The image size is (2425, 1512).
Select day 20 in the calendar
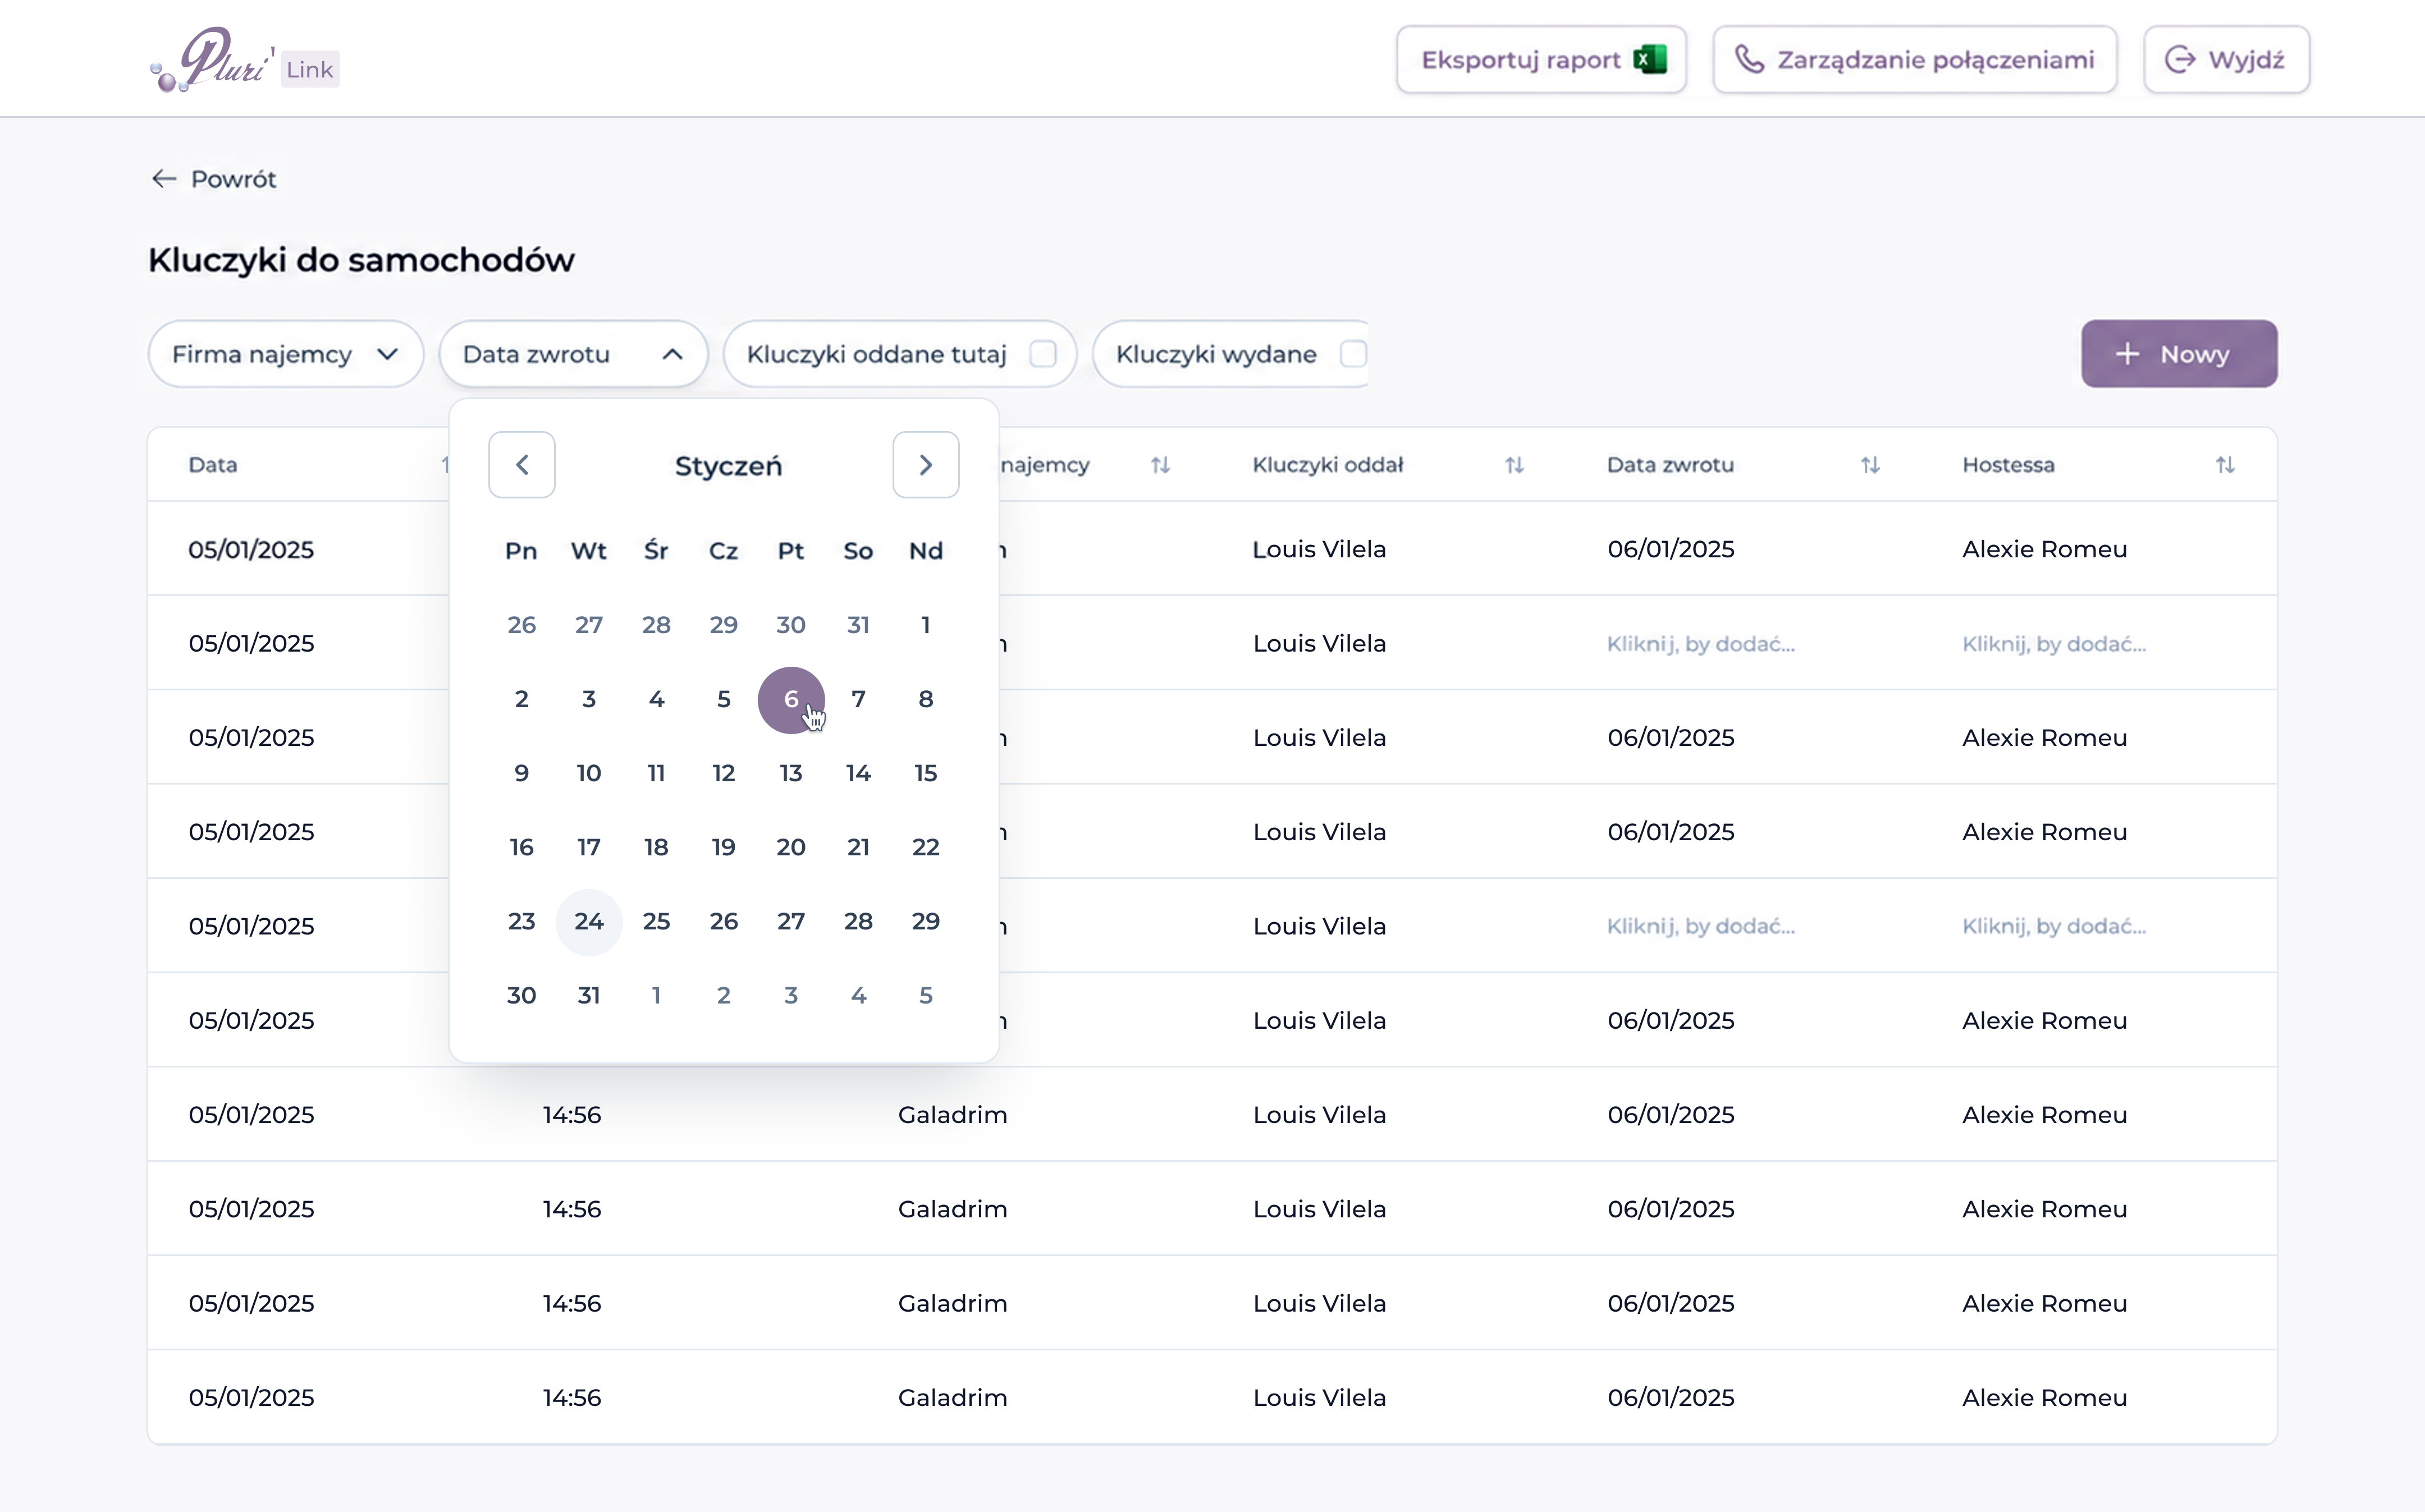pyautogui.click(x=791, y=848)
